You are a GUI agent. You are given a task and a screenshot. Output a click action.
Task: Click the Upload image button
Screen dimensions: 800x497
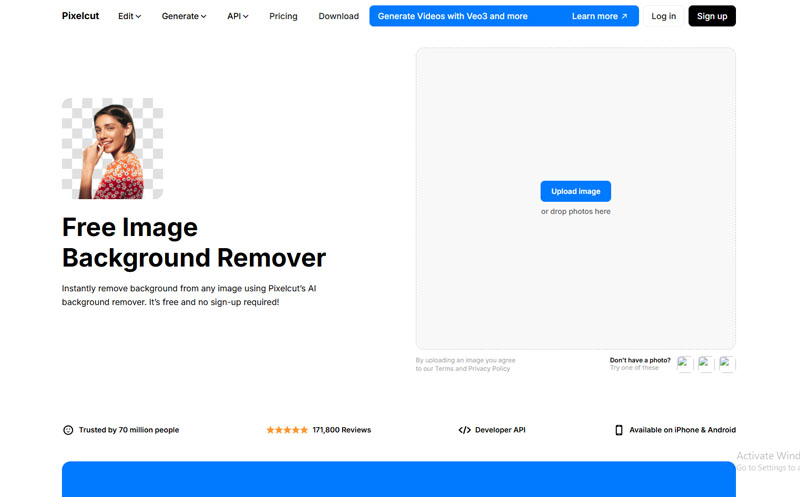(x=576, y=191)
